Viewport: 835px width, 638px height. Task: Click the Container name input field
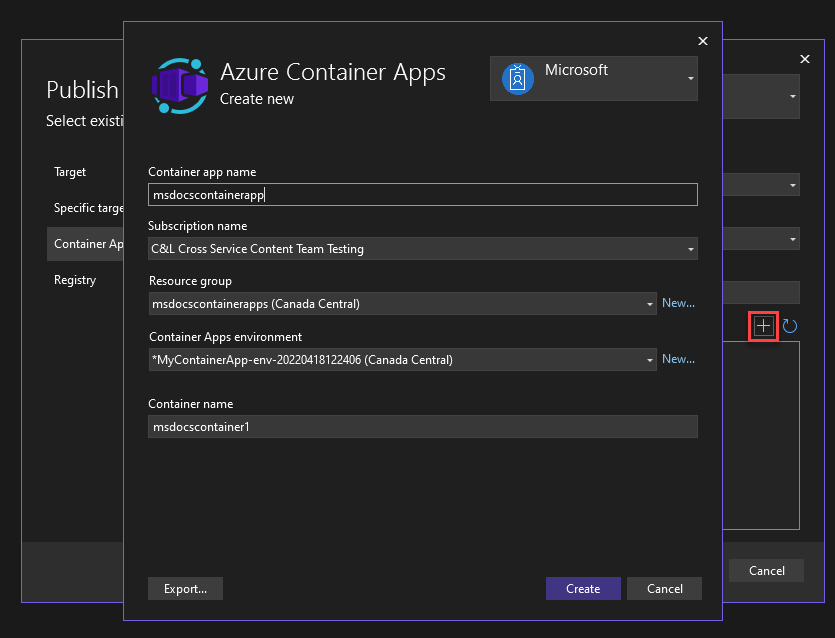tap(420, 426)
